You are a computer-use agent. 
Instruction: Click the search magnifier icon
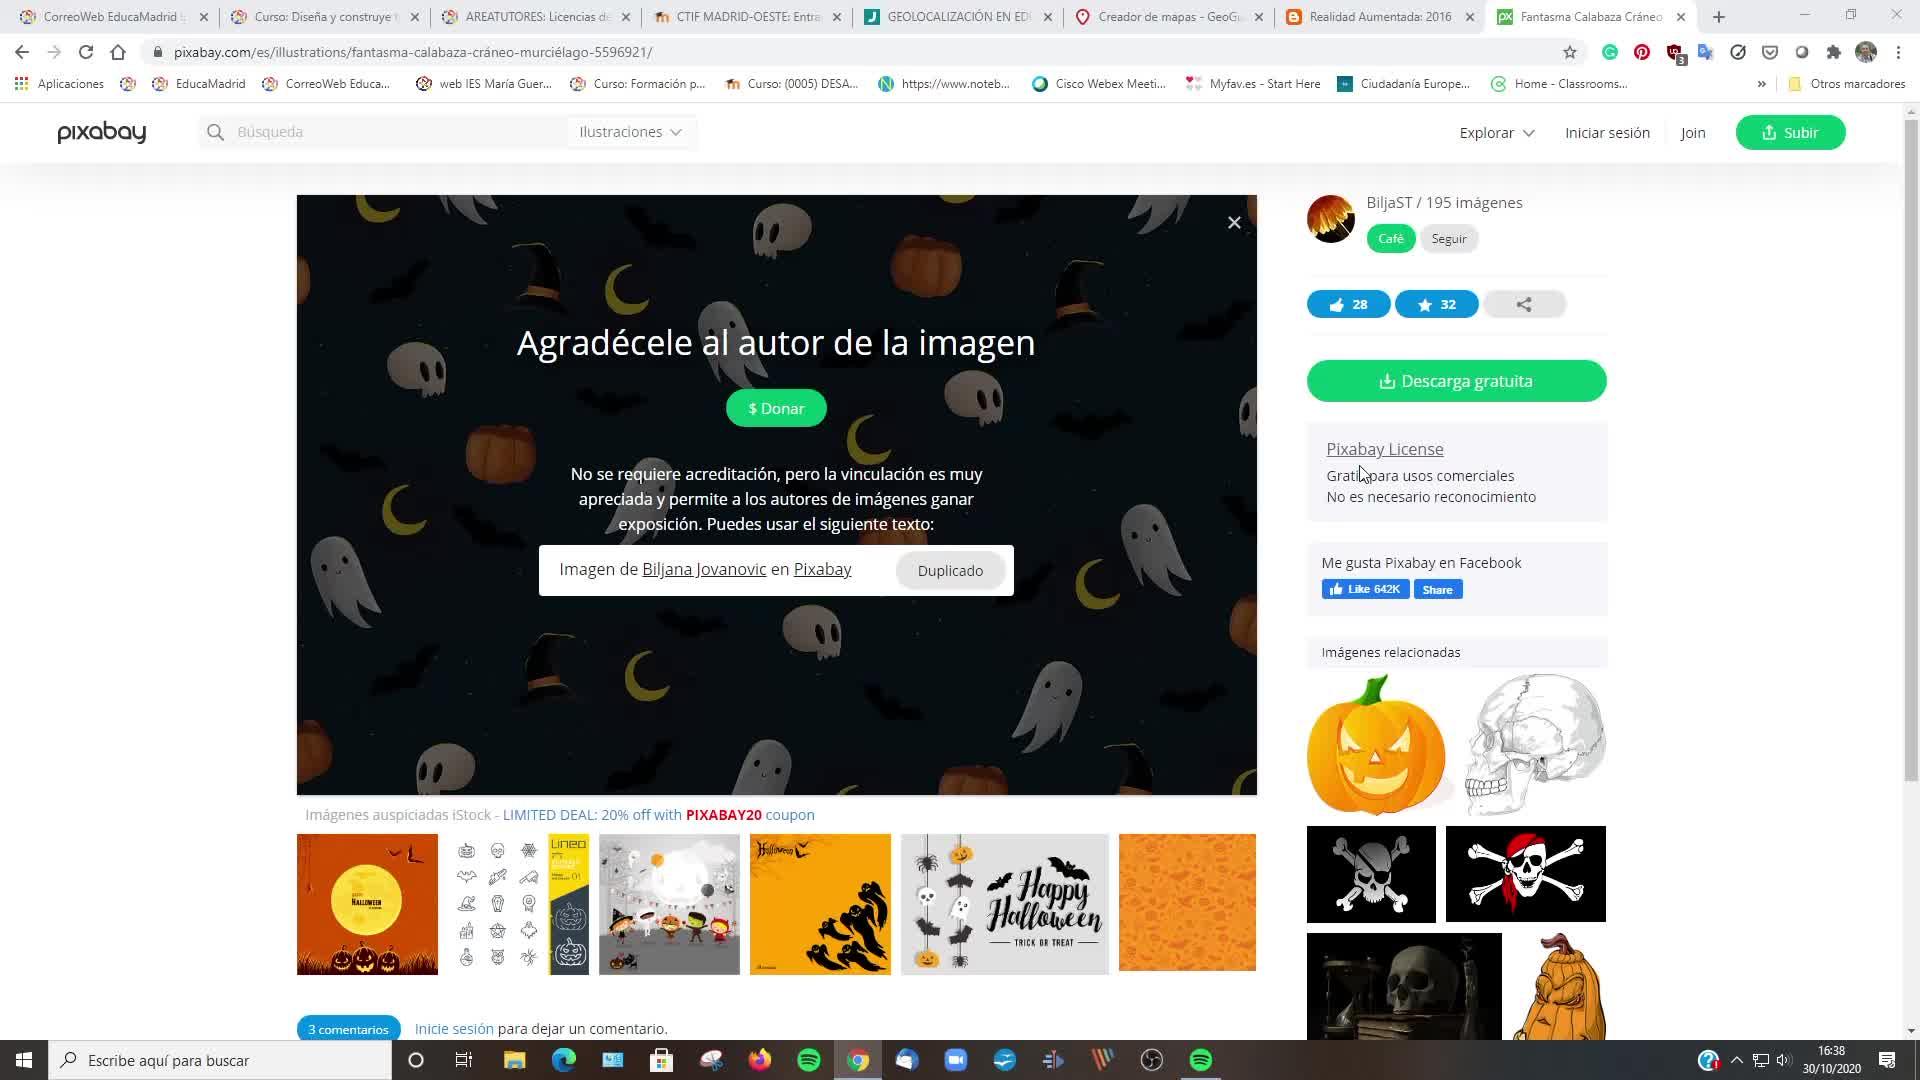click(x=215, y=132)
